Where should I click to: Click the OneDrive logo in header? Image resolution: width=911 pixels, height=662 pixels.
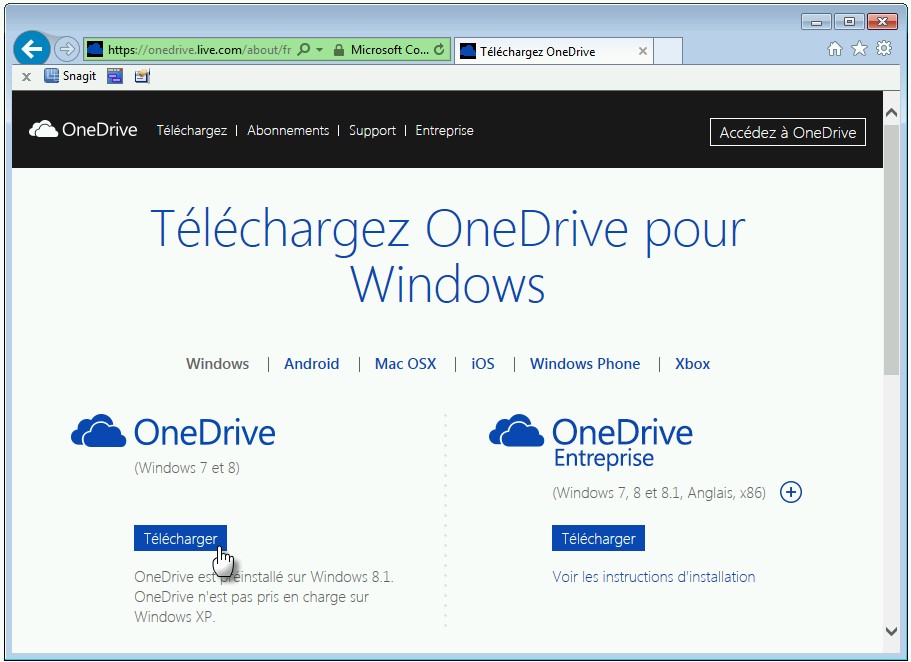84,130
